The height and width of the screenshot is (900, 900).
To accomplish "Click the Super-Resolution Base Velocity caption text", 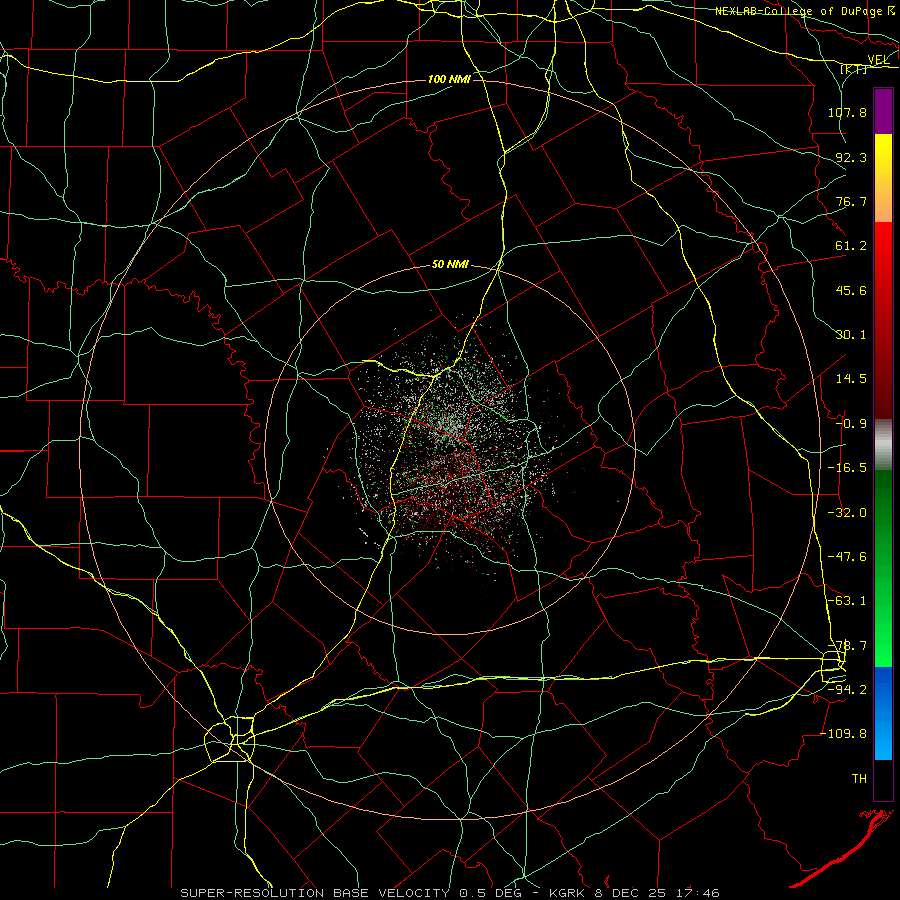I will tap(449, 893).
